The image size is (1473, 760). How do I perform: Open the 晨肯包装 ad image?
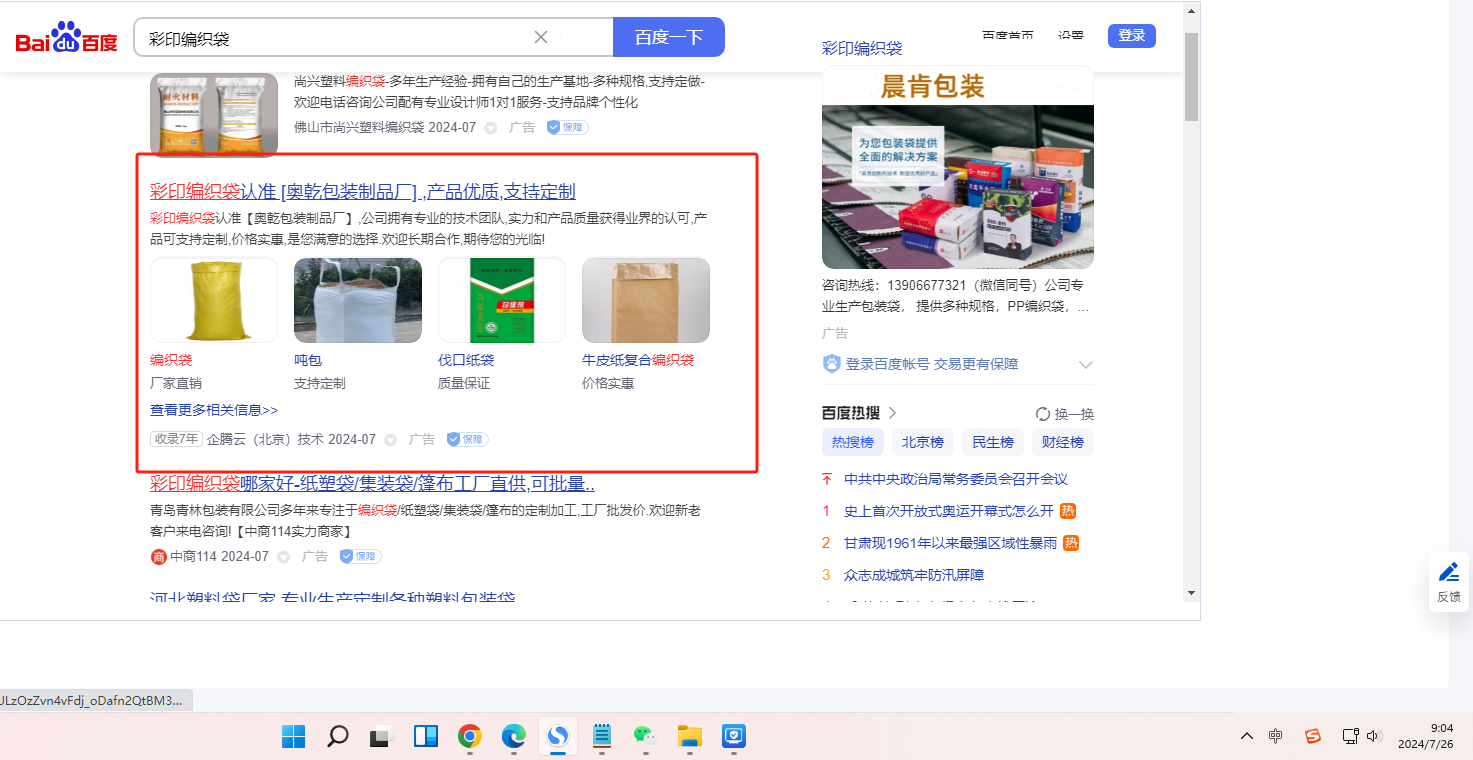click(958, 167)
